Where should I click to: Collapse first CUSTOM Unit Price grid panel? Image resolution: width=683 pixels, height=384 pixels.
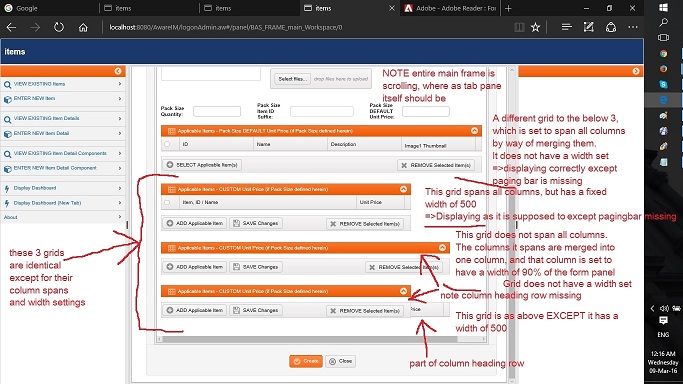click(x=403, y=189)
